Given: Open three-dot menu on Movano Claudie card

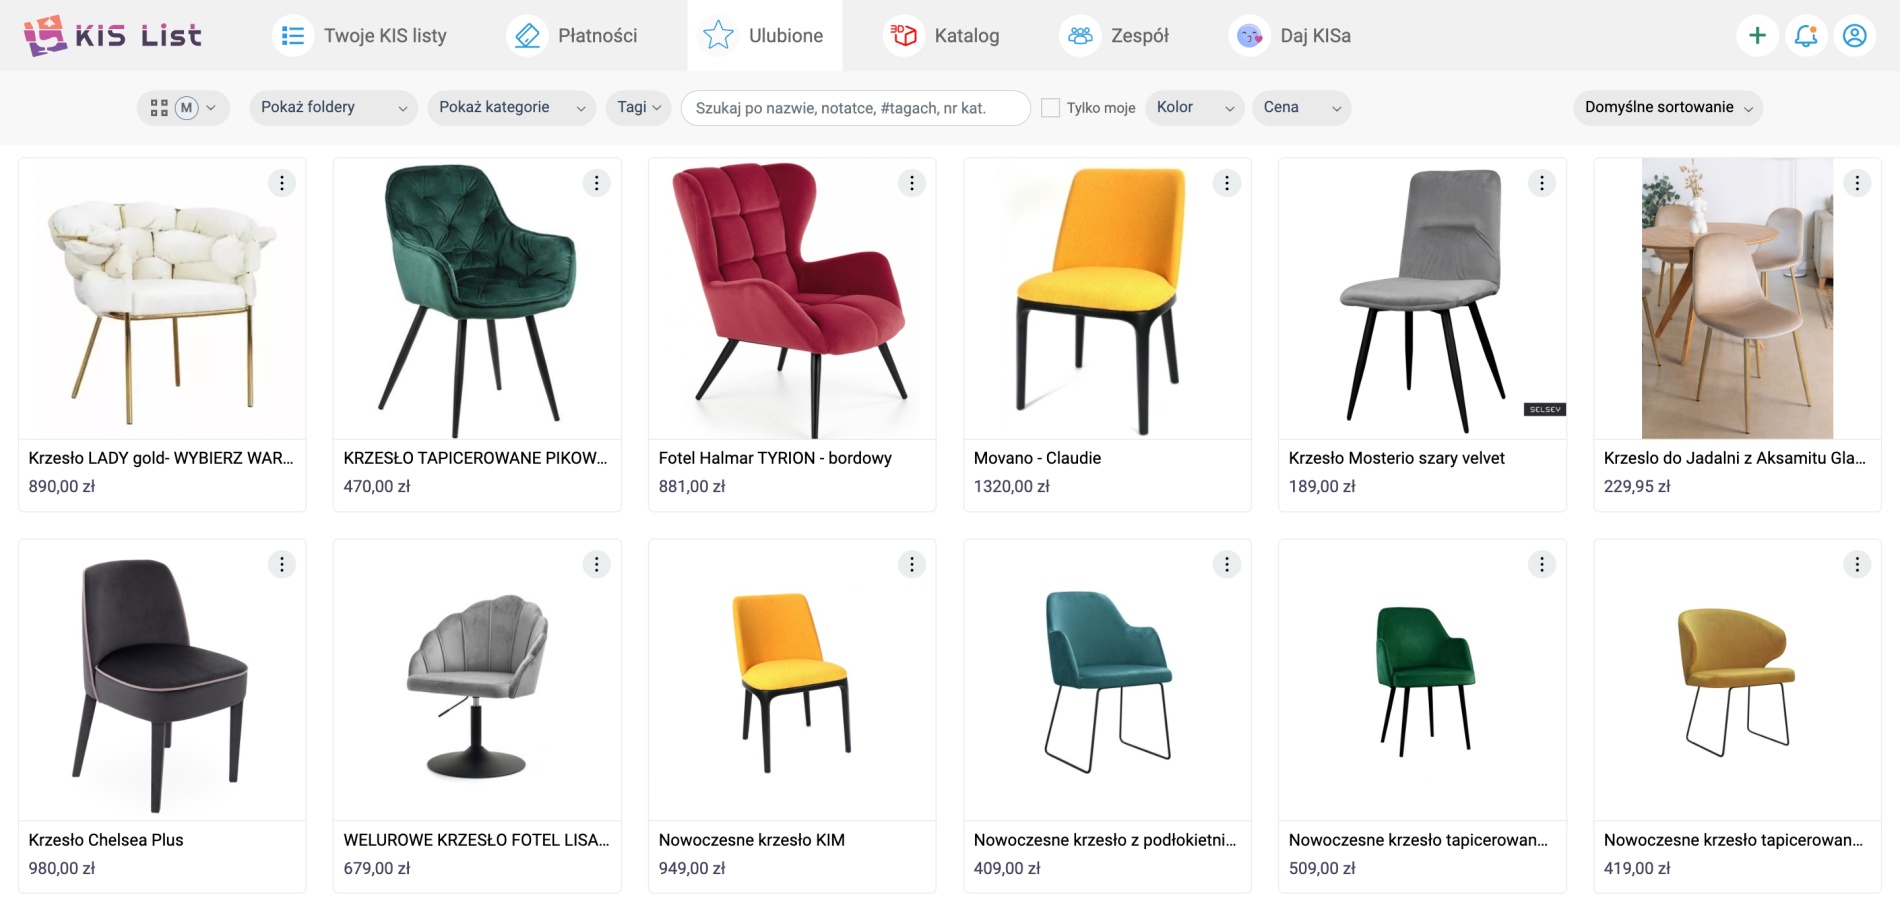Looking at the screenshot, I should pyautogui.click(x=1227, y=183).
